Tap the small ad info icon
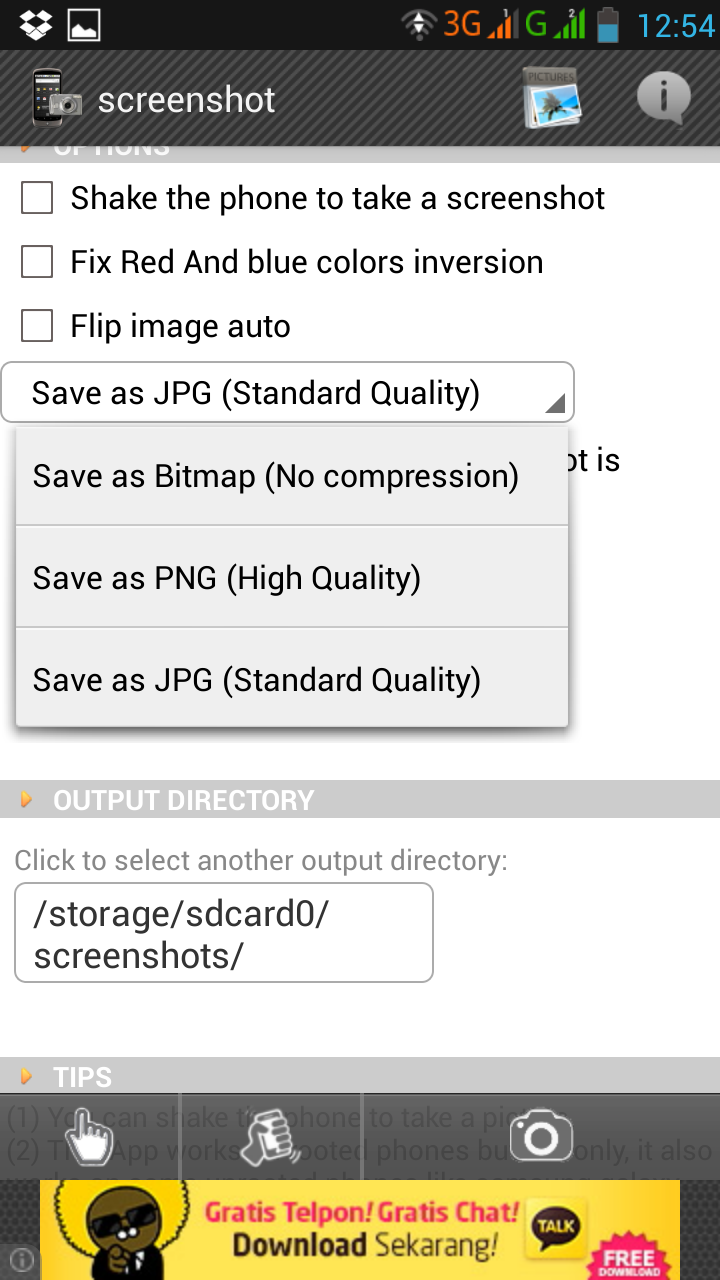Viewport: 720px width, 1280px height. (21, 1259)
